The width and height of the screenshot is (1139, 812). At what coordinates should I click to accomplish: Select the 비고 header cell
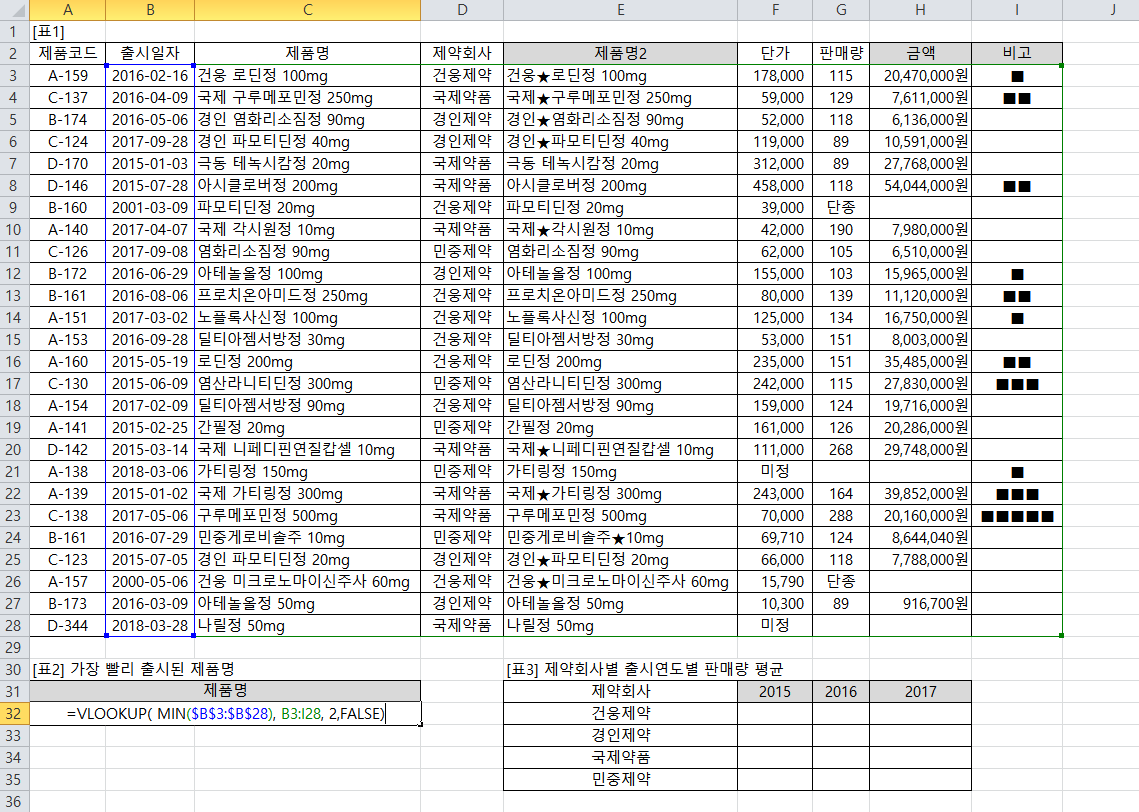pyautogui.click(x=1016, y=53)
